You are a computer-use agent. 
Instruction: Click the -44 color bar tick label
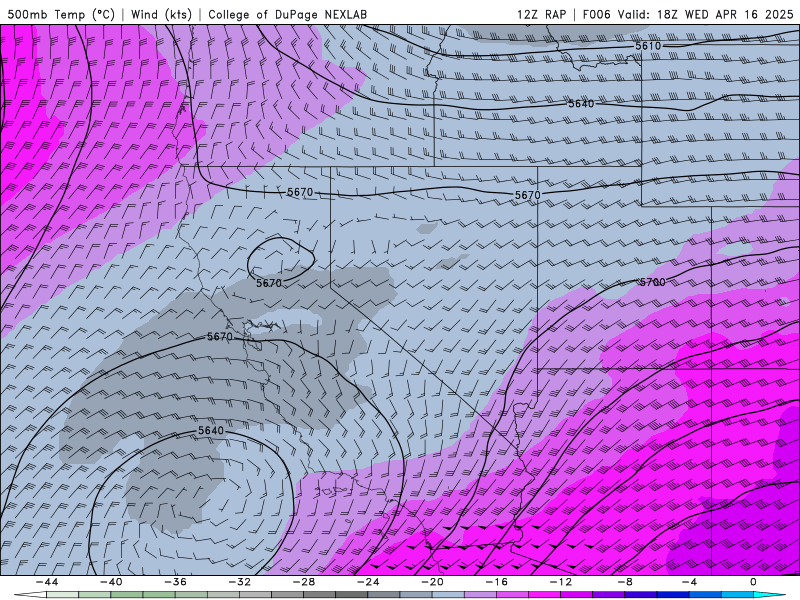pos(47,582)
